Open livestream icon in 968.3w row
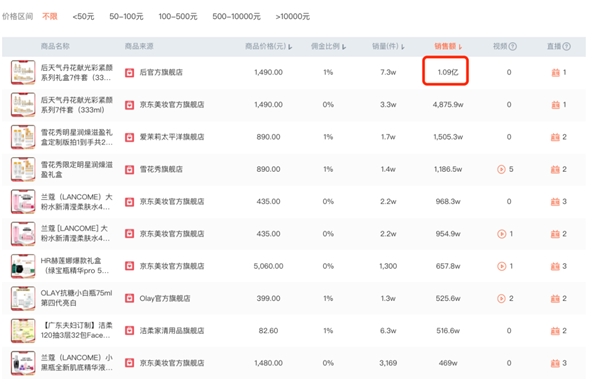The height and width of the screenshot is (385, 600). tap(555, 202)
